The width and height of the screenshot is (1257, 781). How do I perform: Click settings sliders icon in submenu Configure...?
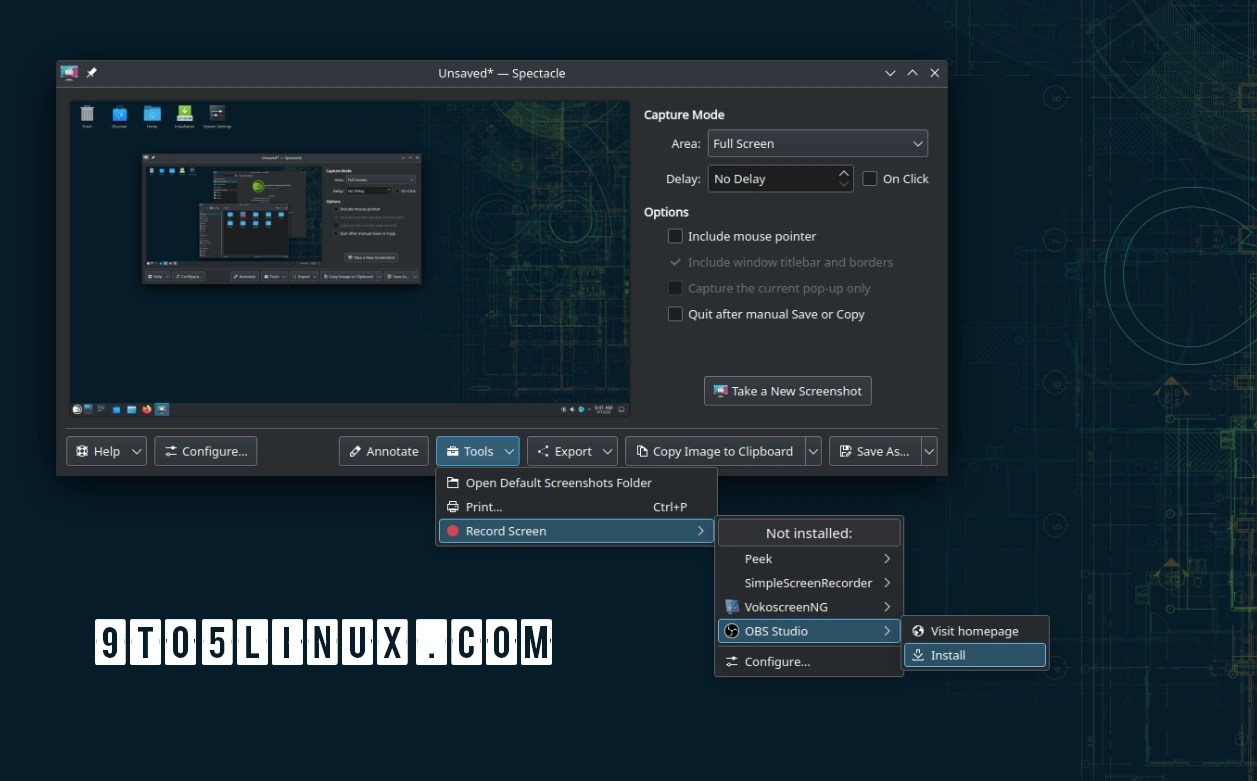pos(732,661)
